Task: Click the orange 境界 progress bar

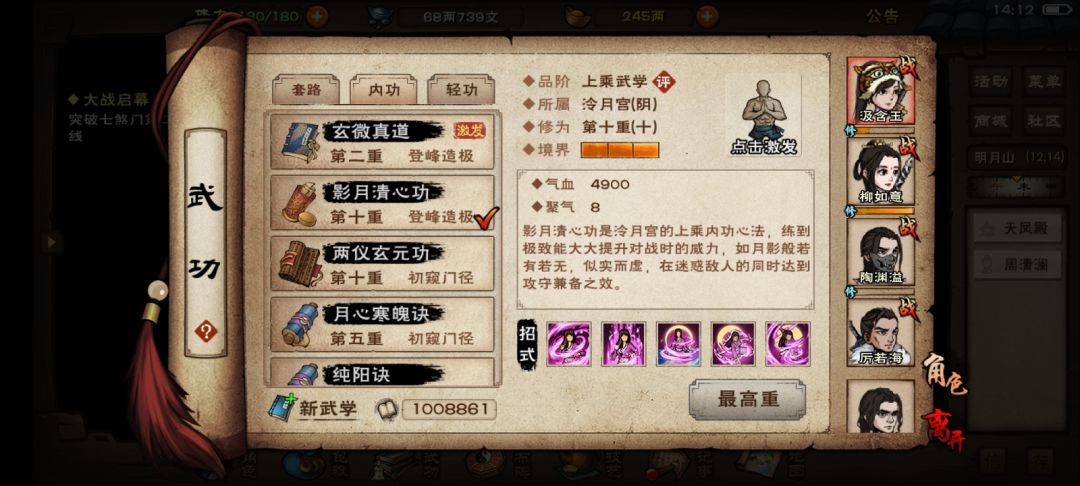Action: pos(620,149)
